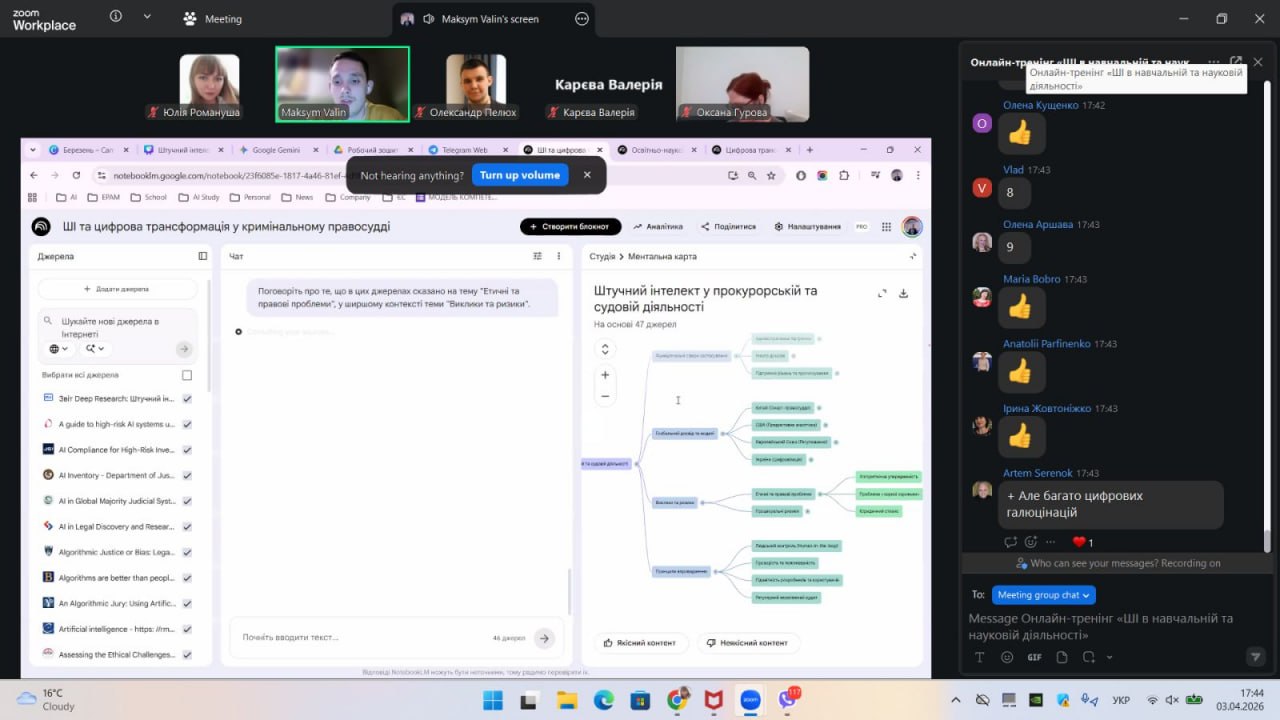Open the GIF picker in chat
The height and width of the screenshot is (720, 1280).
pyautogui.click(x=1034, y=657)
